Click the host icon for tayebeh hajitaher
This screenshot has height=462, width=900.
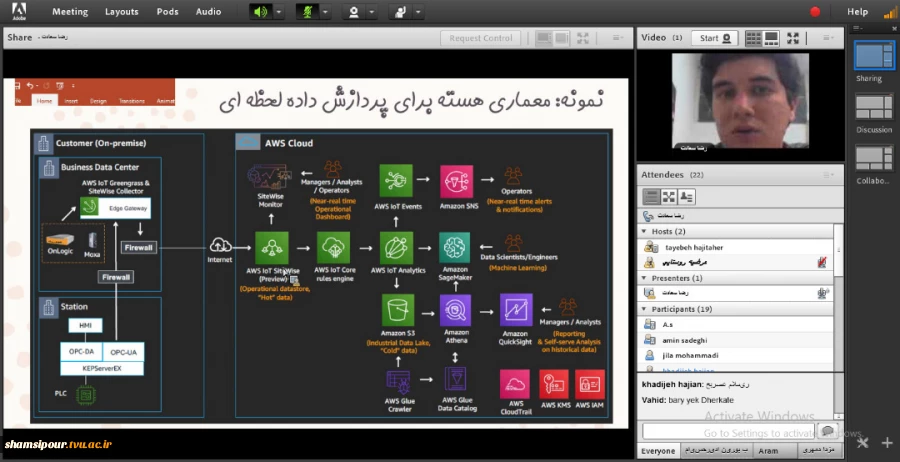pyautogui.click(x=650, y=247)
